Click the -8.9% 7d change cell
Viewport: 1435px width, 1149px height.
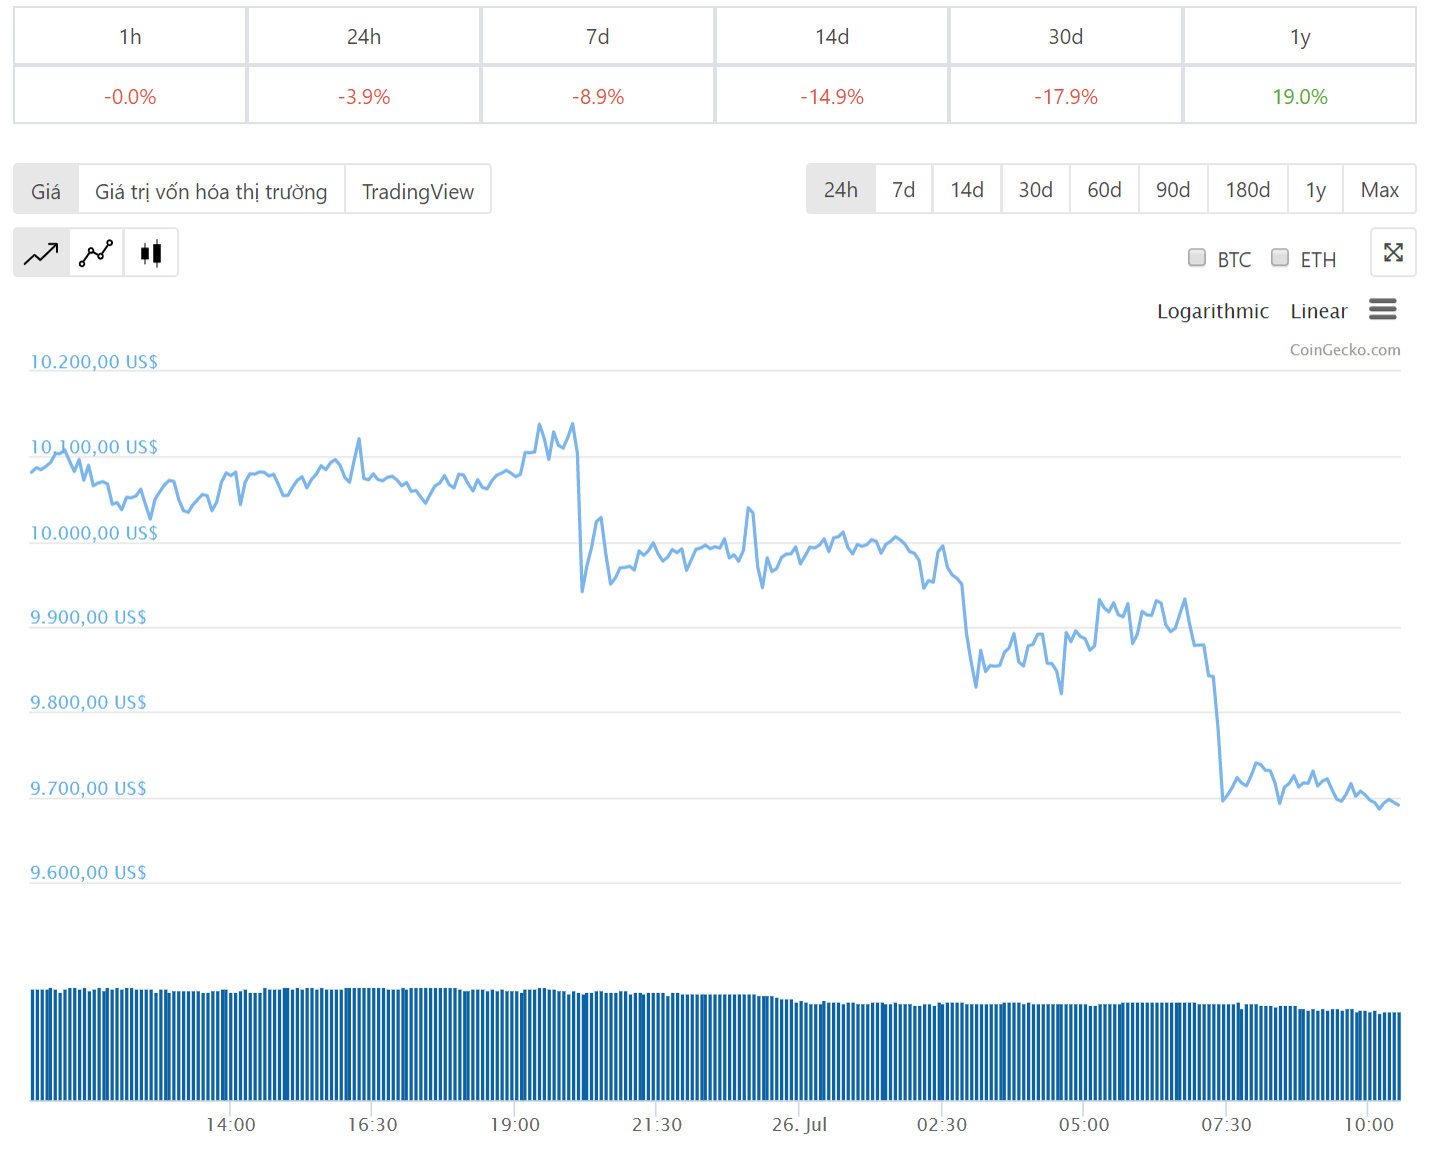[x=598, y=96]
